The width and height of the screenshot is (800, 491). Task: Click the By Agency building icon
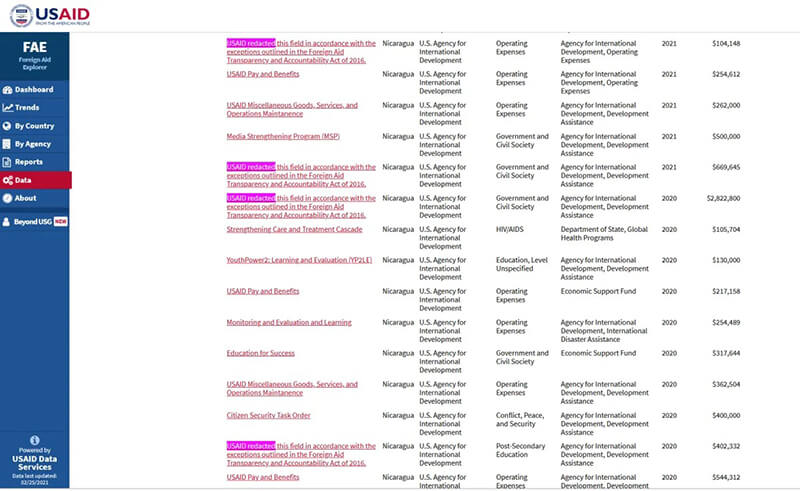click(8, 144)
